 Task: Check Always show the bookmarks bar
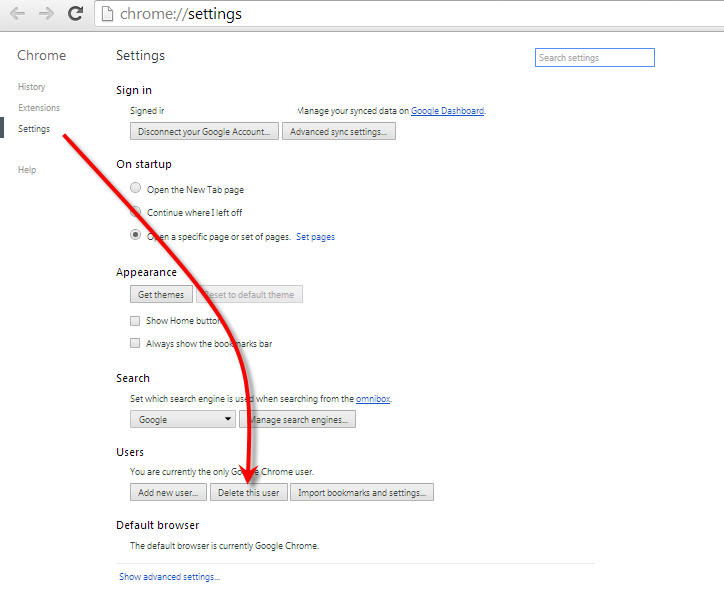[x=135, y=343]
